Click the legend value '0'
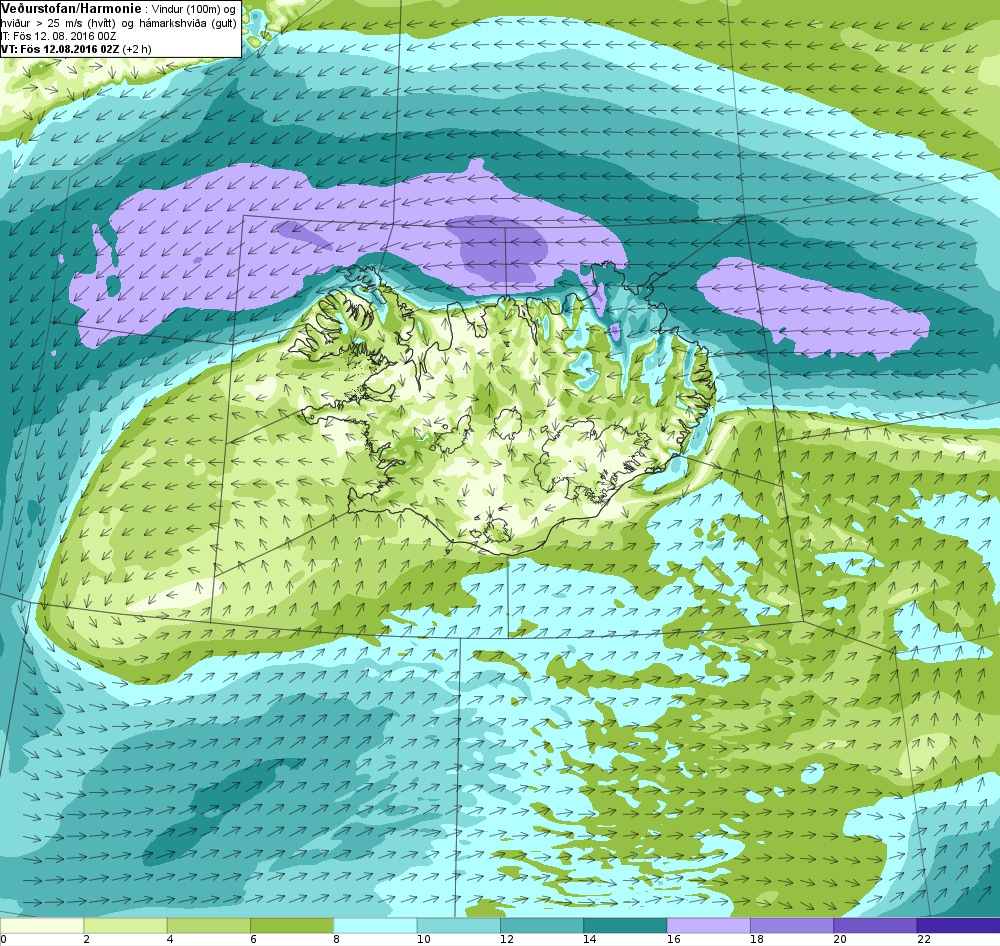The width and height of the screenshot is (1000, 946). pyautogui.click(x=4, y=939)
